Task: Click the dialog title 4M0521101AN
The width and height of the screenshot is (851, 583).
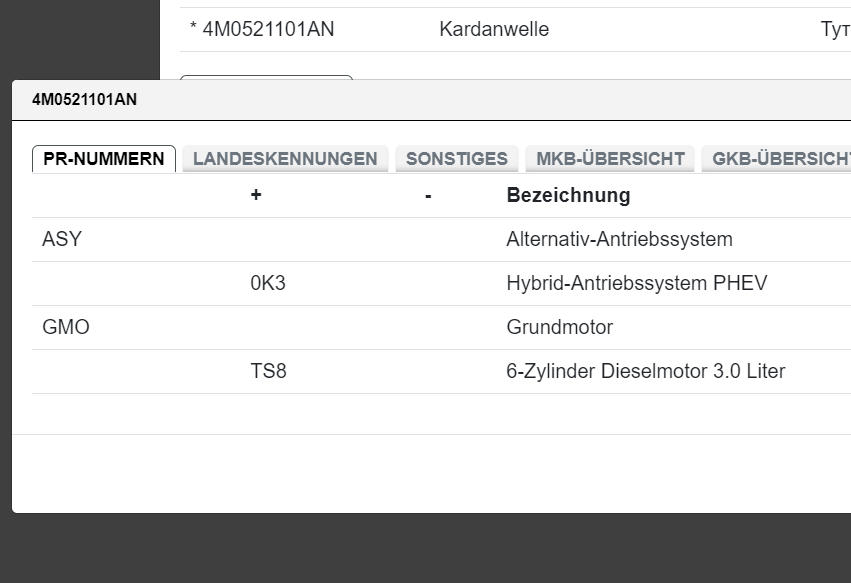Action: tap(84, 100)
